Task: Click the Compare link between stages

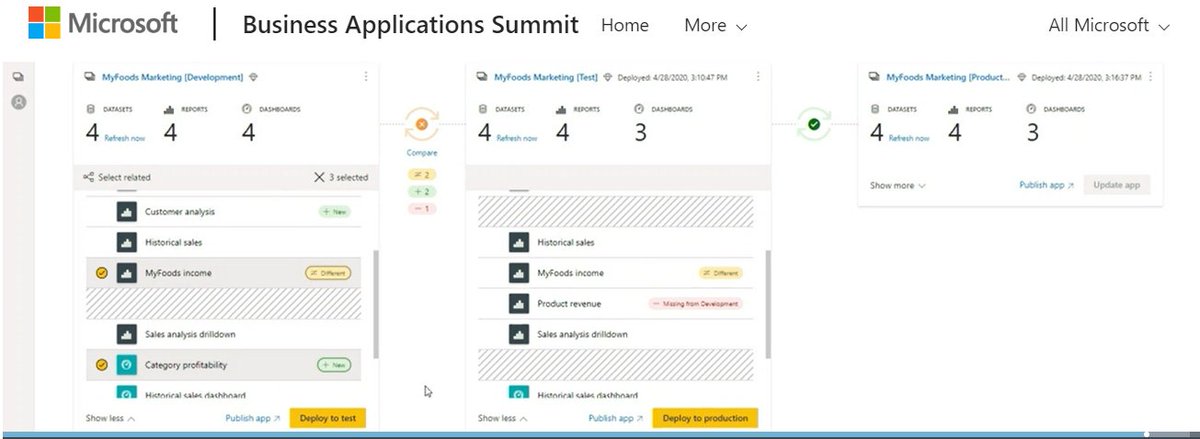Action: [x=422, y=153]
